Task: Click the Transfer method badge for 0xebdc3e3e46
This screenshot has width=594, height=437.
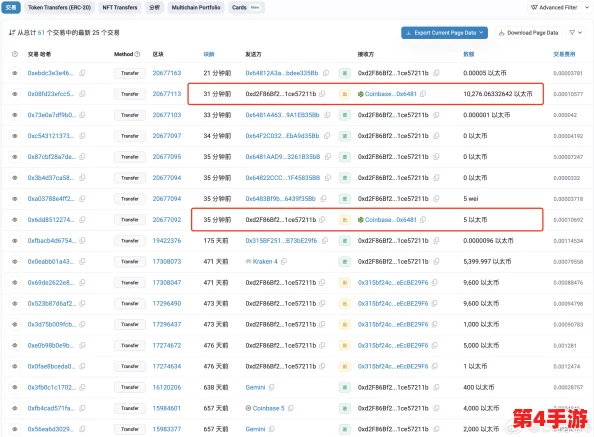Action: click(130, 73)
